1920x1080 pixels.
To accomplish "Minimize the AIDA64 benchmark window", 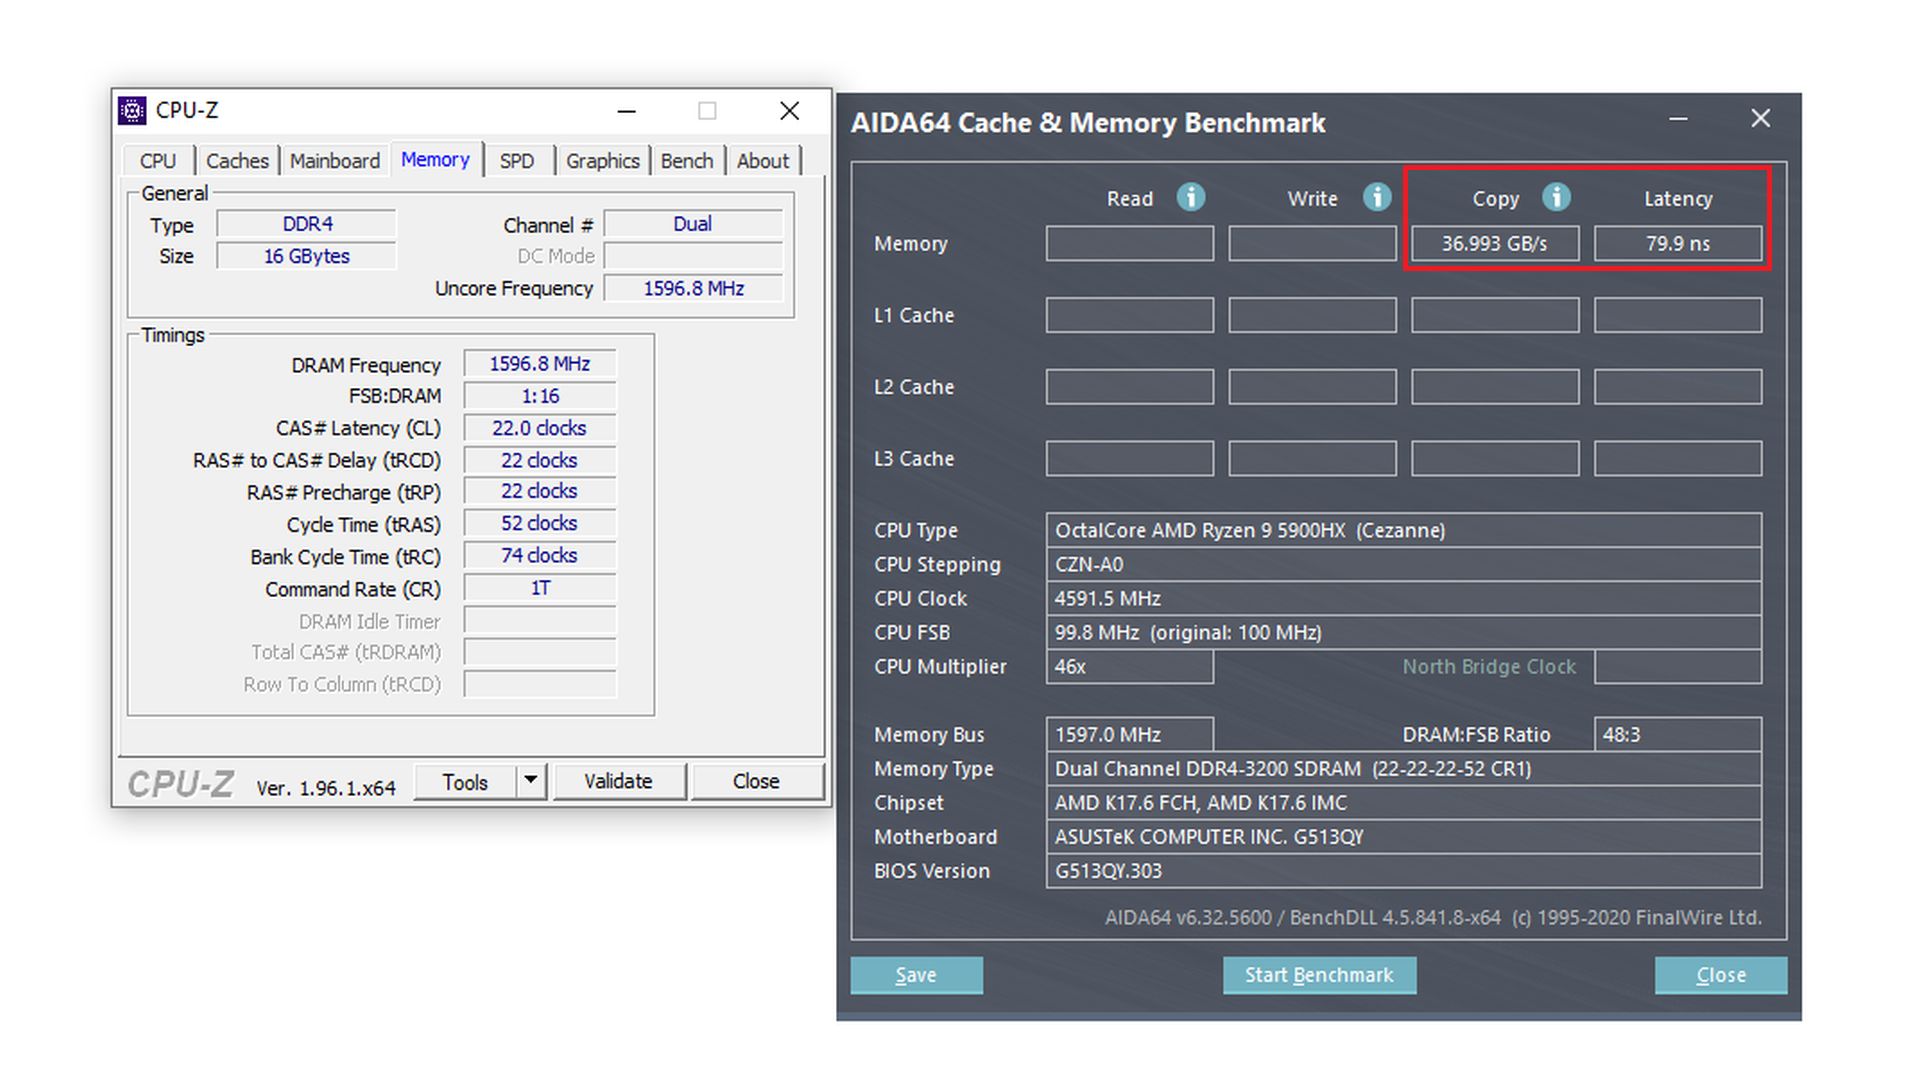I will coord(1678,119).
